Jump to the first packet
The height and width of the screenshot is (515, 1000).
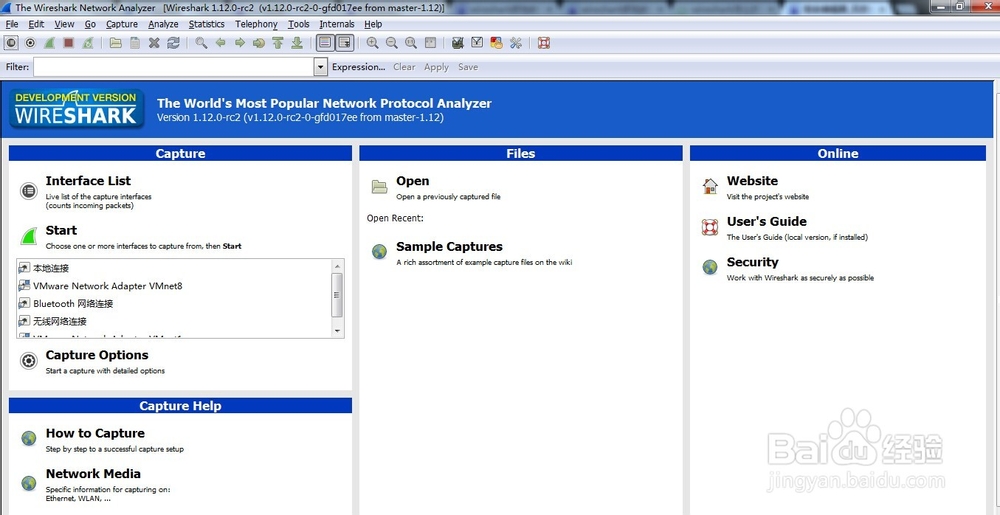tap(277, 43)
